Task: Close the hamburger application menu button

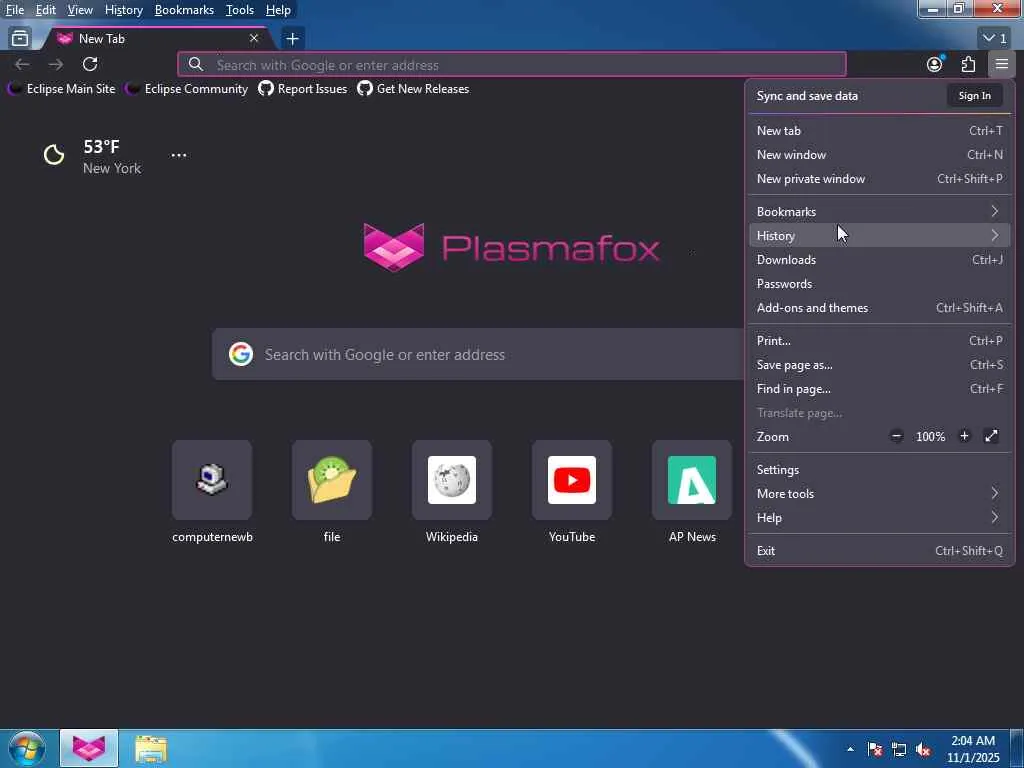Action: click(1002, 64)
